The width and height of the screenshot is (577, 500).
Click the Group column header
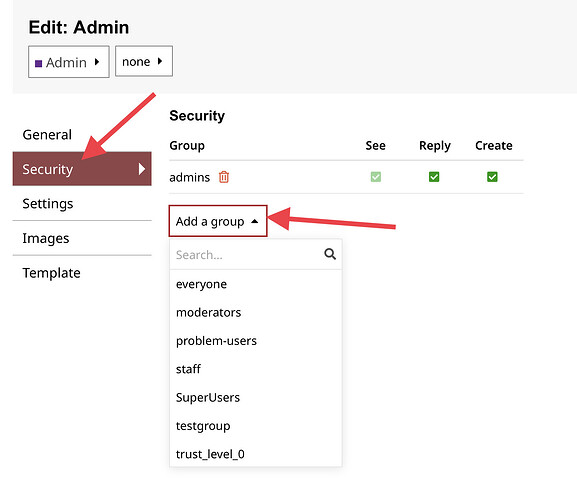tap(187, 146)
